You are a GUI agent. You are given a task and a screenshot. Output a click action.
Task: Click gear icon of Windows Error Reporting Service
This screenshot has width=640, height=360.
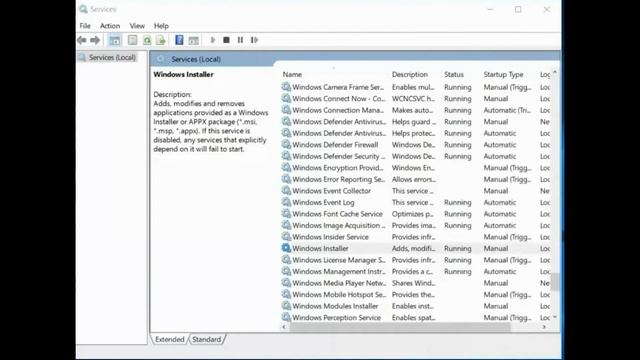(x=286, y=179)
